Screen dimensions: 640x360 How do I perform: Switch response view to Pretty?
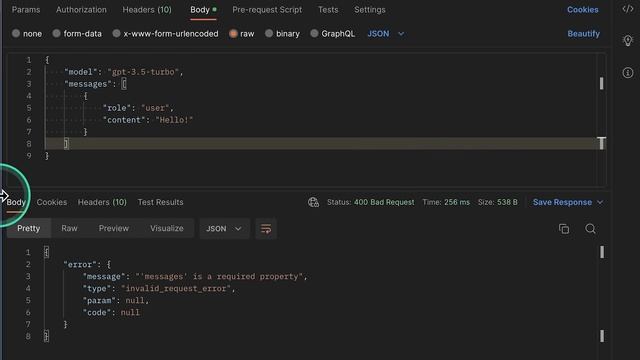29,229
